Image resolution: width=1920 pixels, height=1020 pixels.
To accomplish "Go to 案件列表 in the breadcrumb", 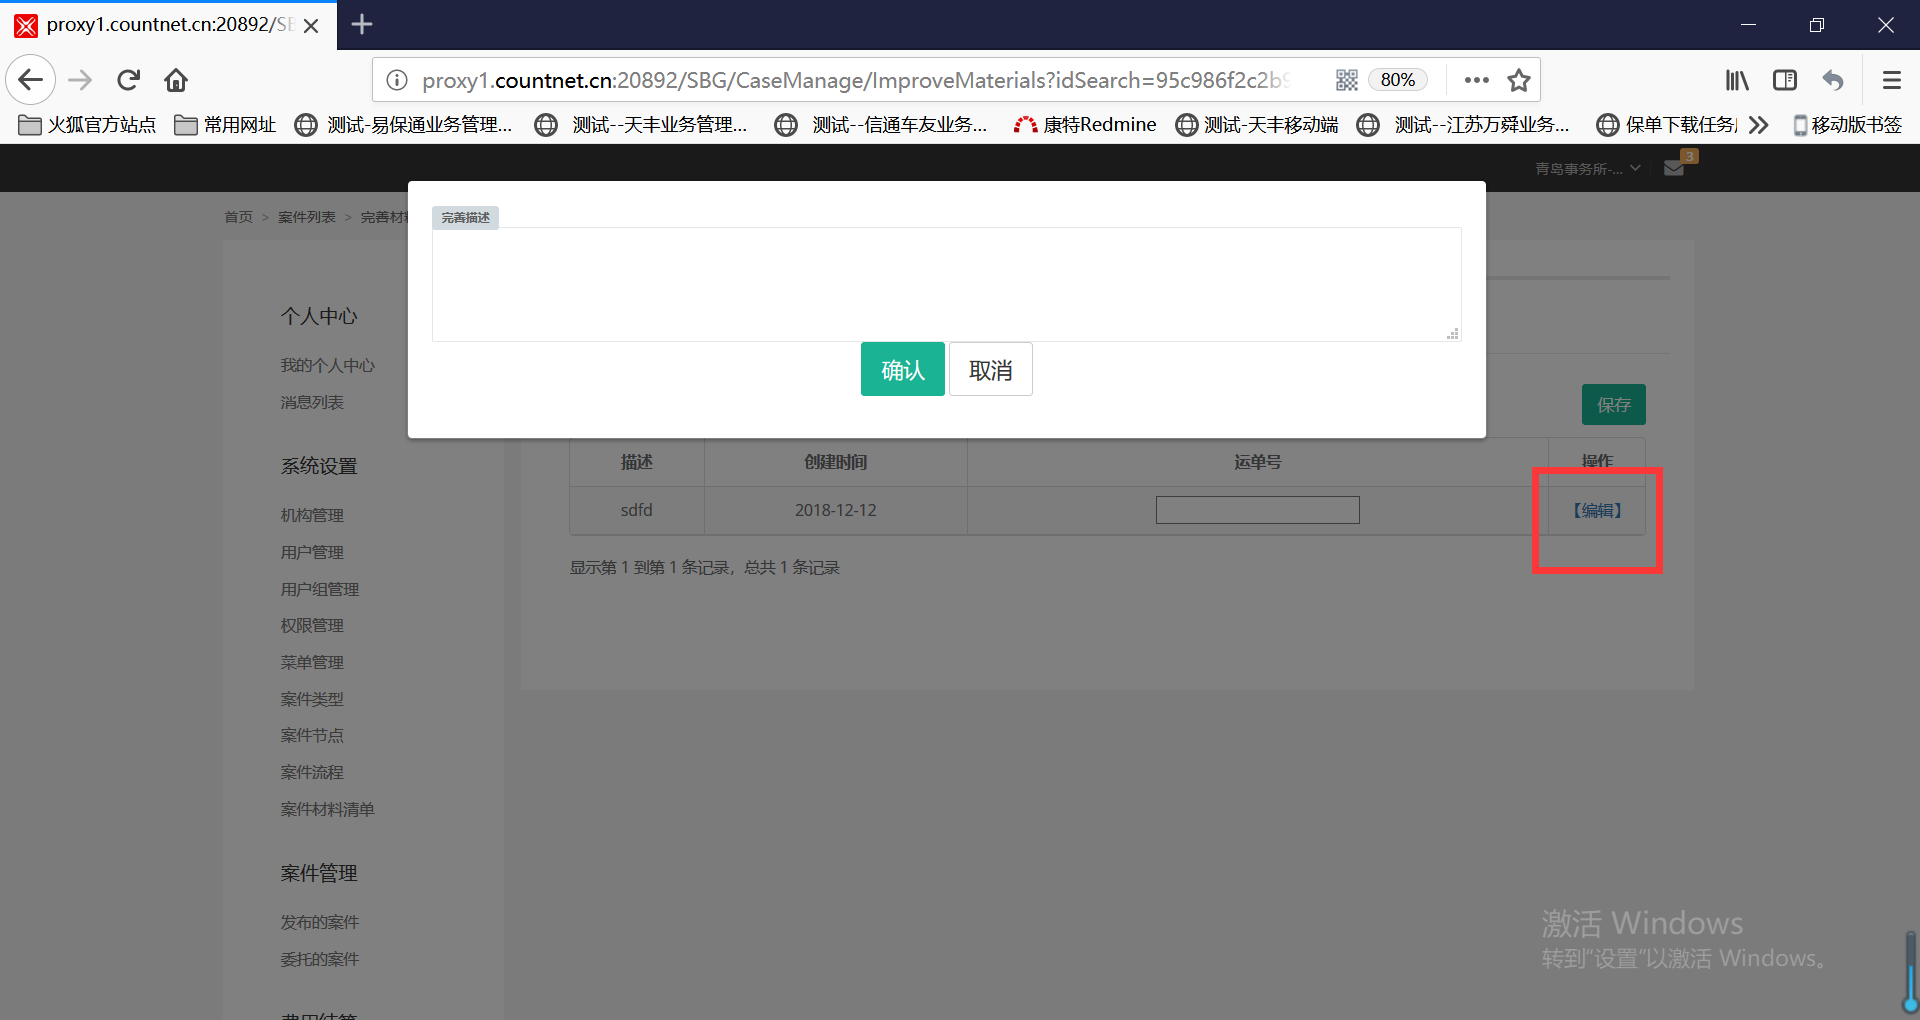I will pyautogui.click(x=306, y=217).
